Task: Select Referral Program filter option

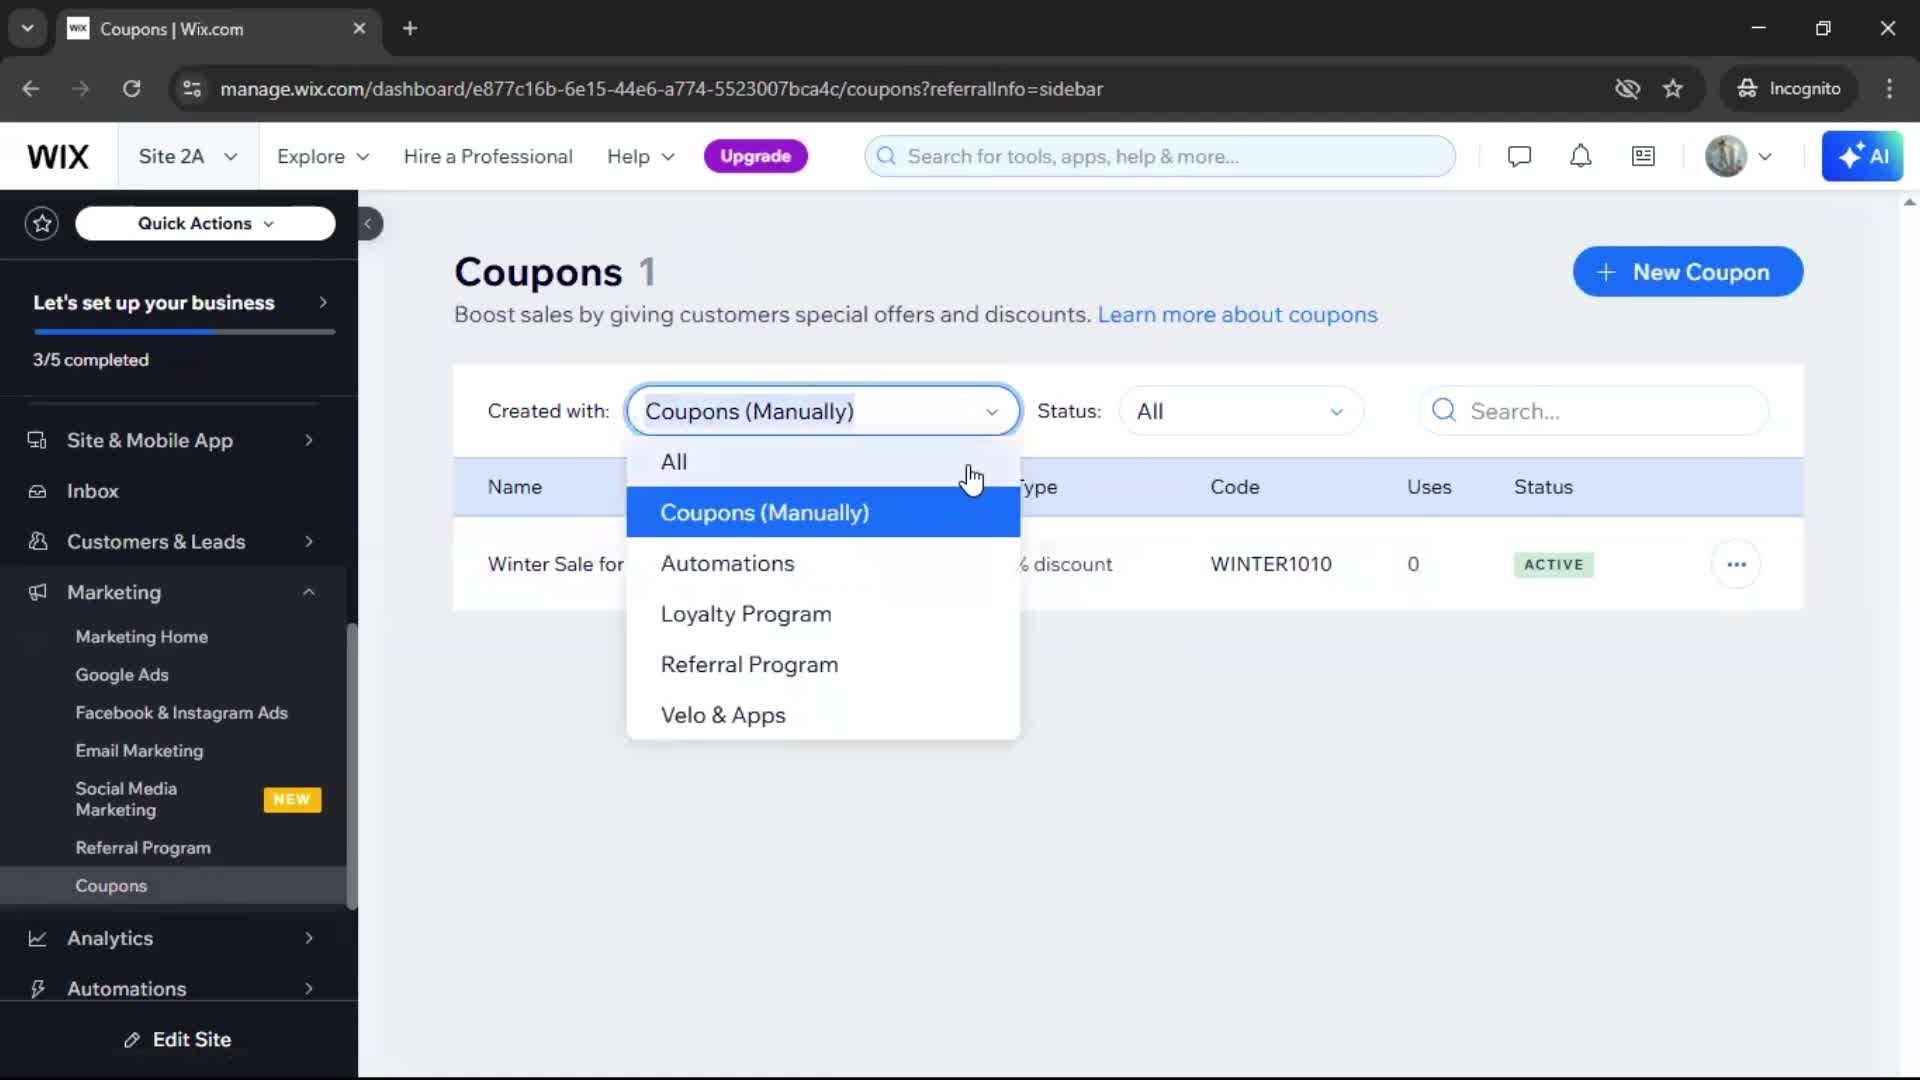Action: [823, 664]
